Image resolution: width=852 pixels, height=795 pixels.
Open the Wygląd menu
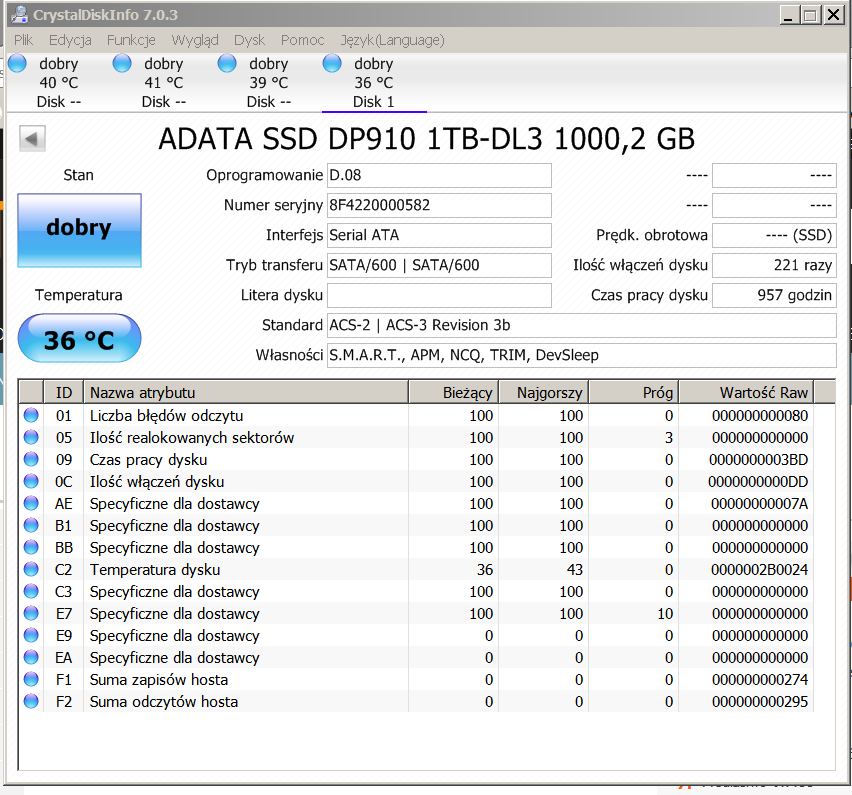click(x=195, y=40)
